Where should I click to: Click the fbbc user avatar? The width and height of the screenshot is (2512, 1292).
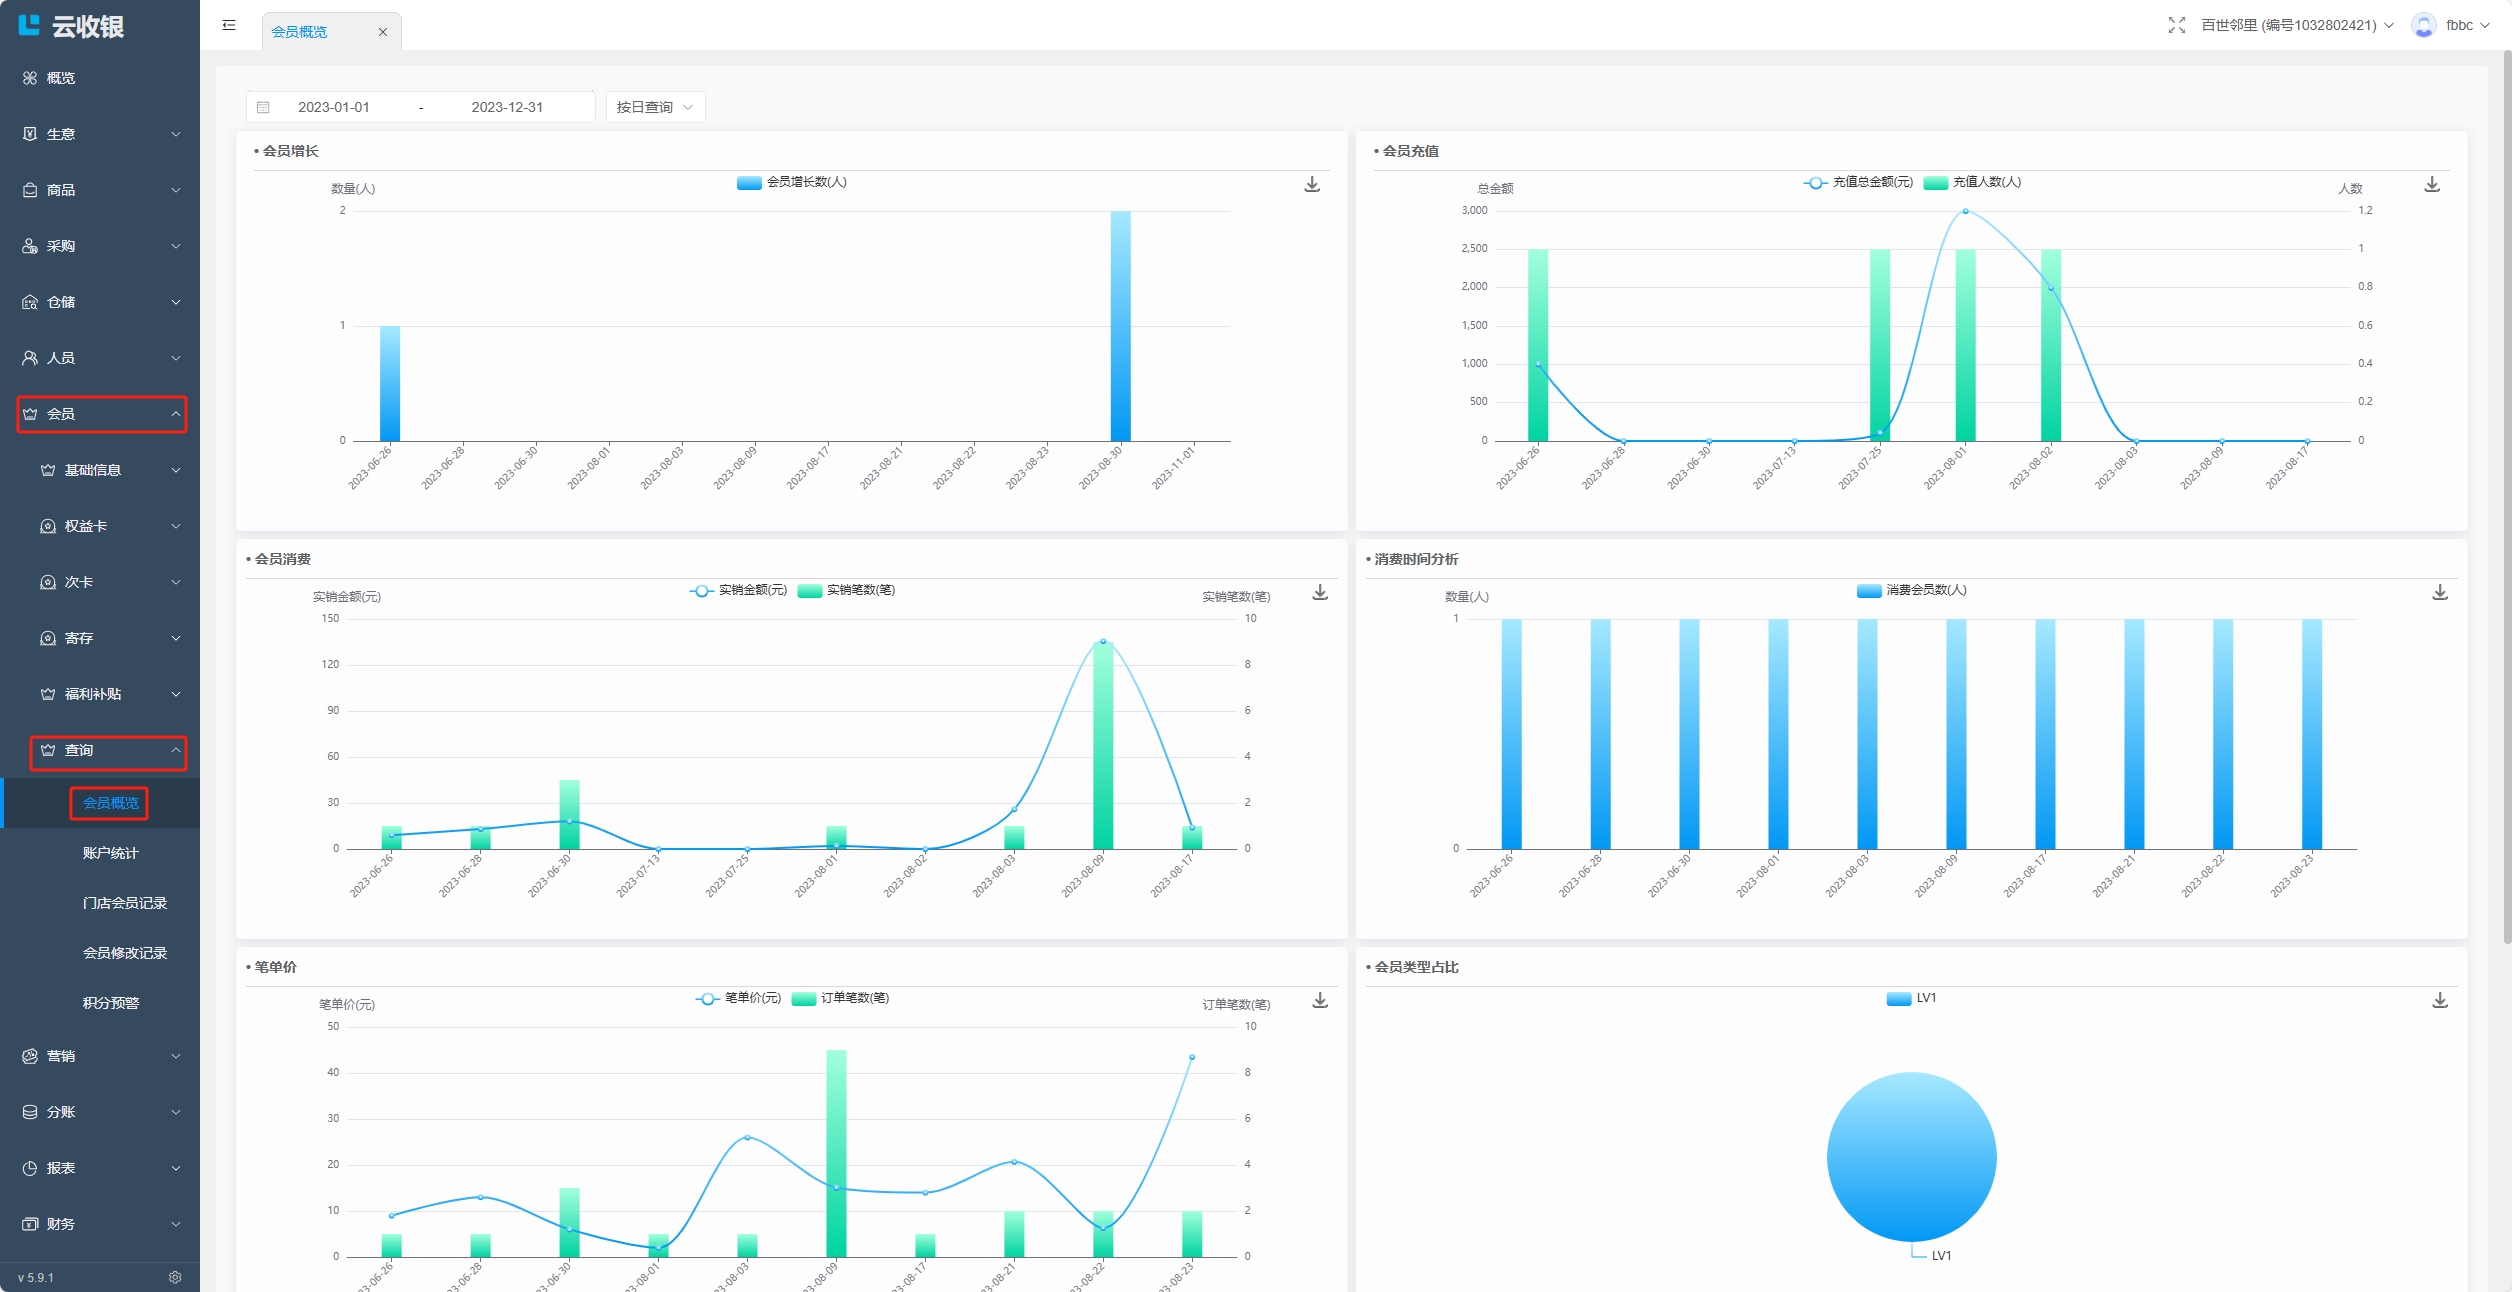2423,25
